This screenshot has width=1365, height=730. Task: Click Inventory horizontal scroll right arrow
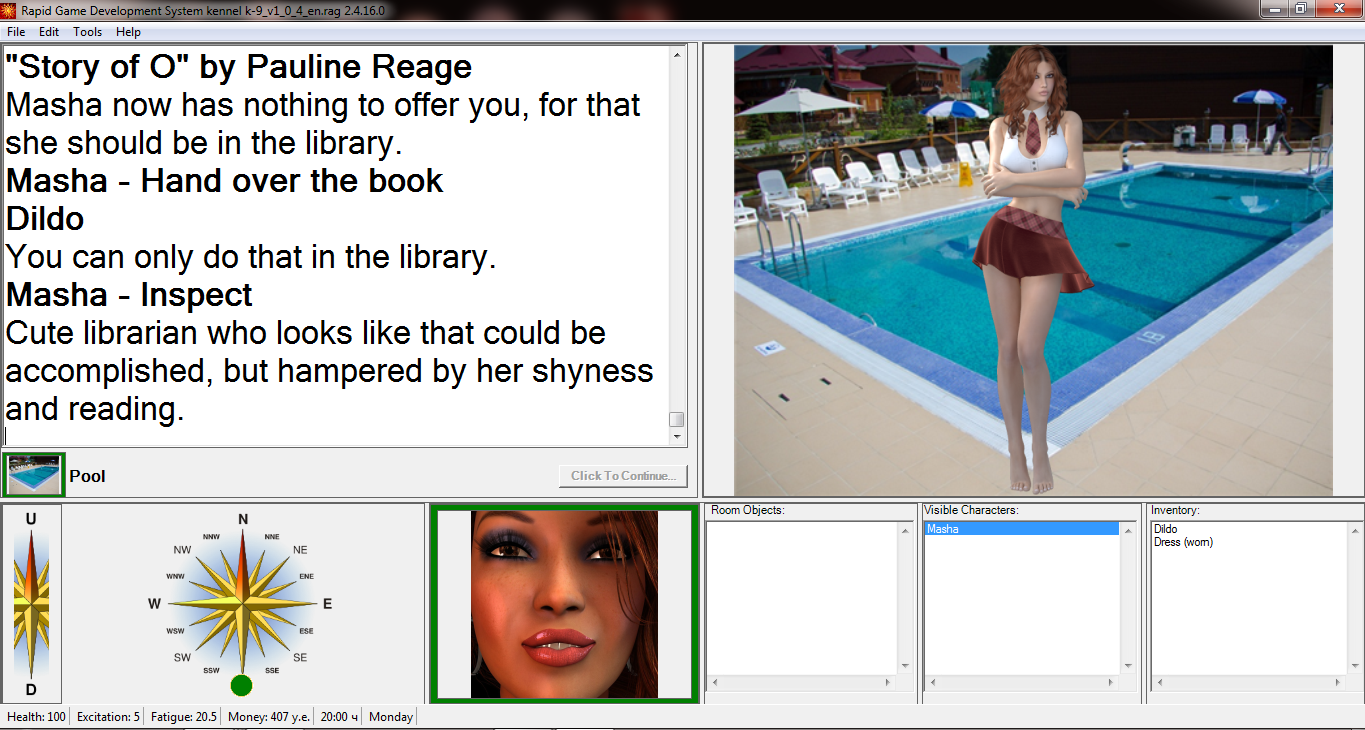click(x=1336, y=682)
